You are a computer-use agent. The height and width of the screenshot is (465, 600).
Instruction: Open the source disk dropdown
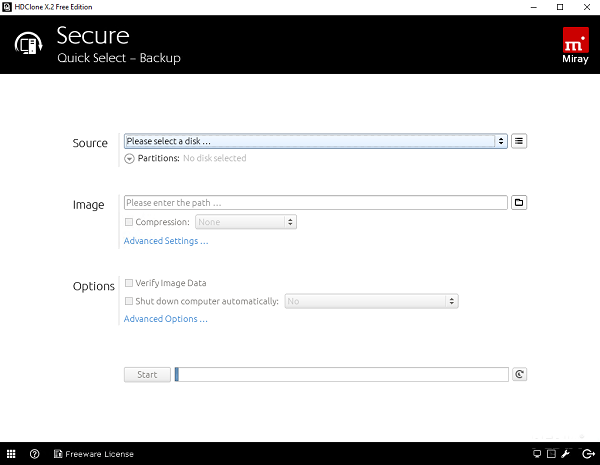click(315, 141)
